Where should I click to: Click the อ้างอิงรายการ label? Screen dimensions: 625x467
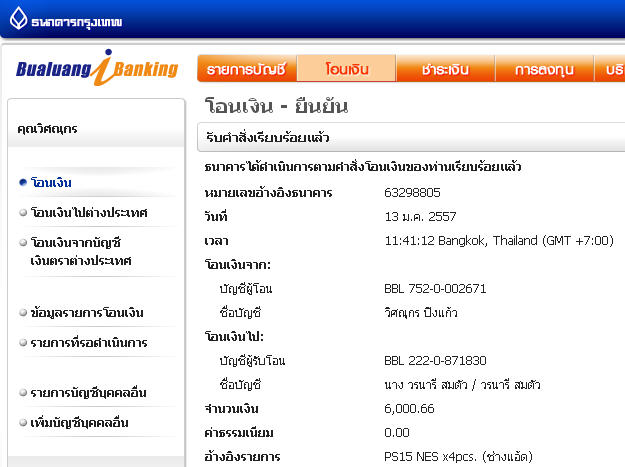[242, 457]
